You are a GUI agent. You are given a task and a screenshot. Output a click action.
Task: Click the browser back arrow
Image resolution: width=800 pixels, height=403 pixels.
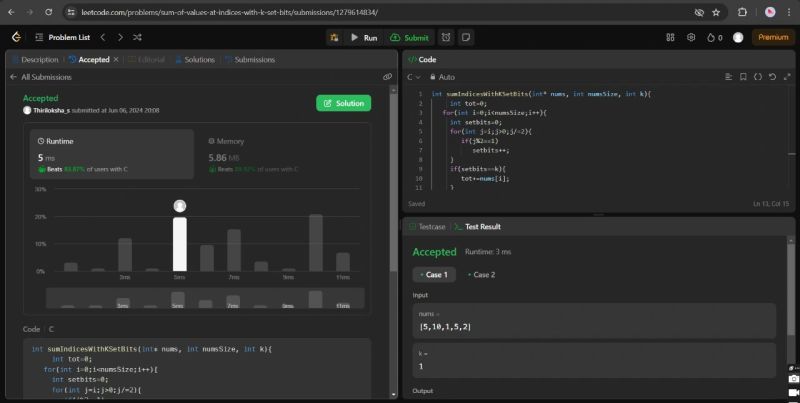(x=11, y=12)
